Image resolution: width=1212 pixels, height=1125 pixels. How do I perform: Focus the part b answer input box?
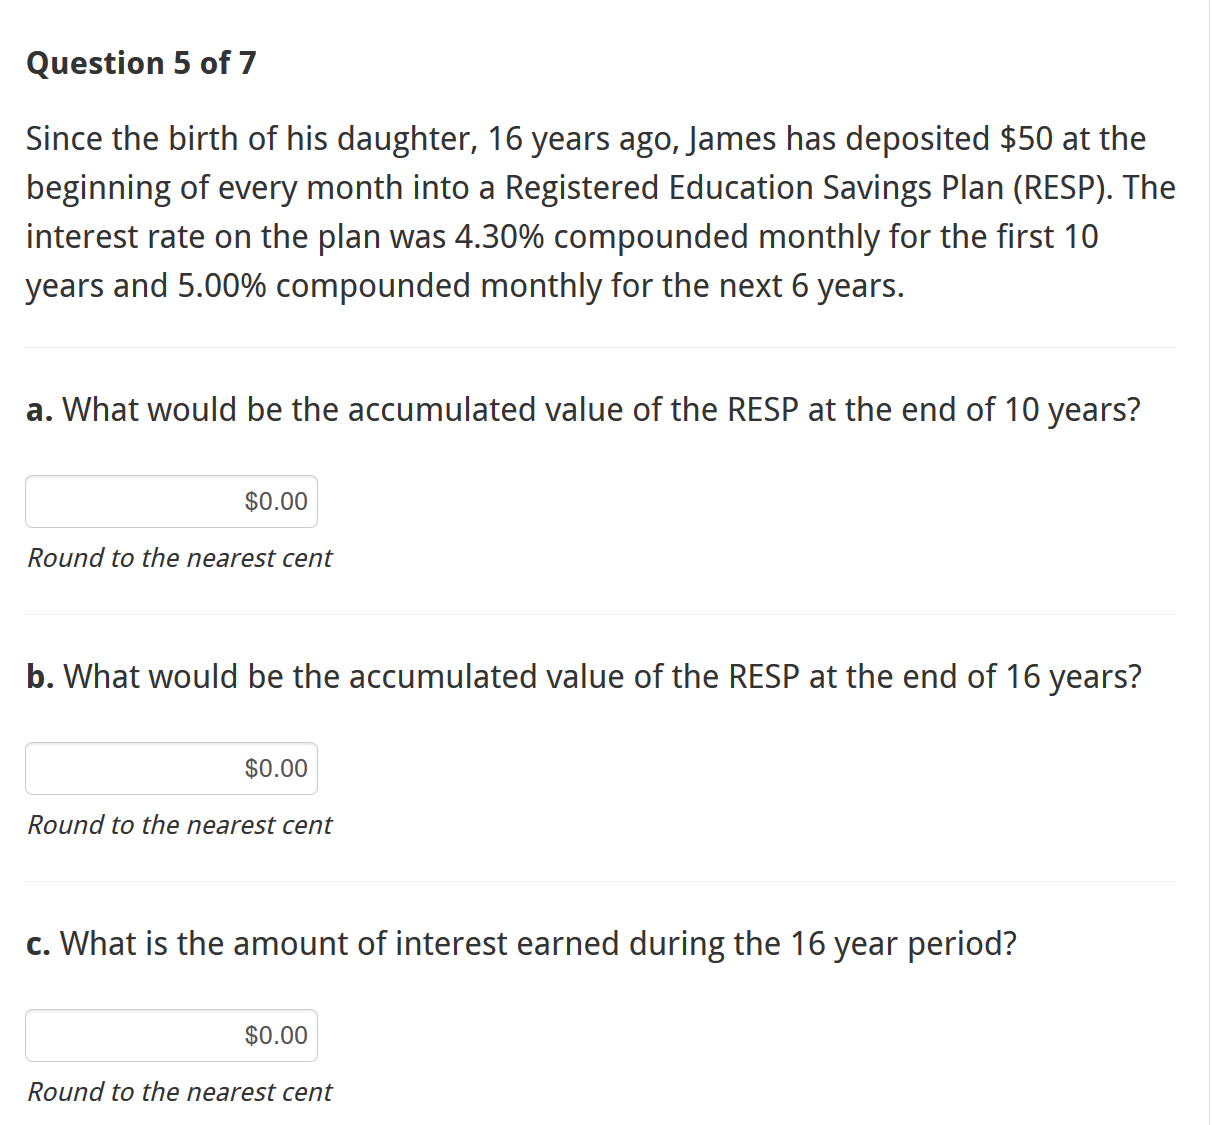171,768
